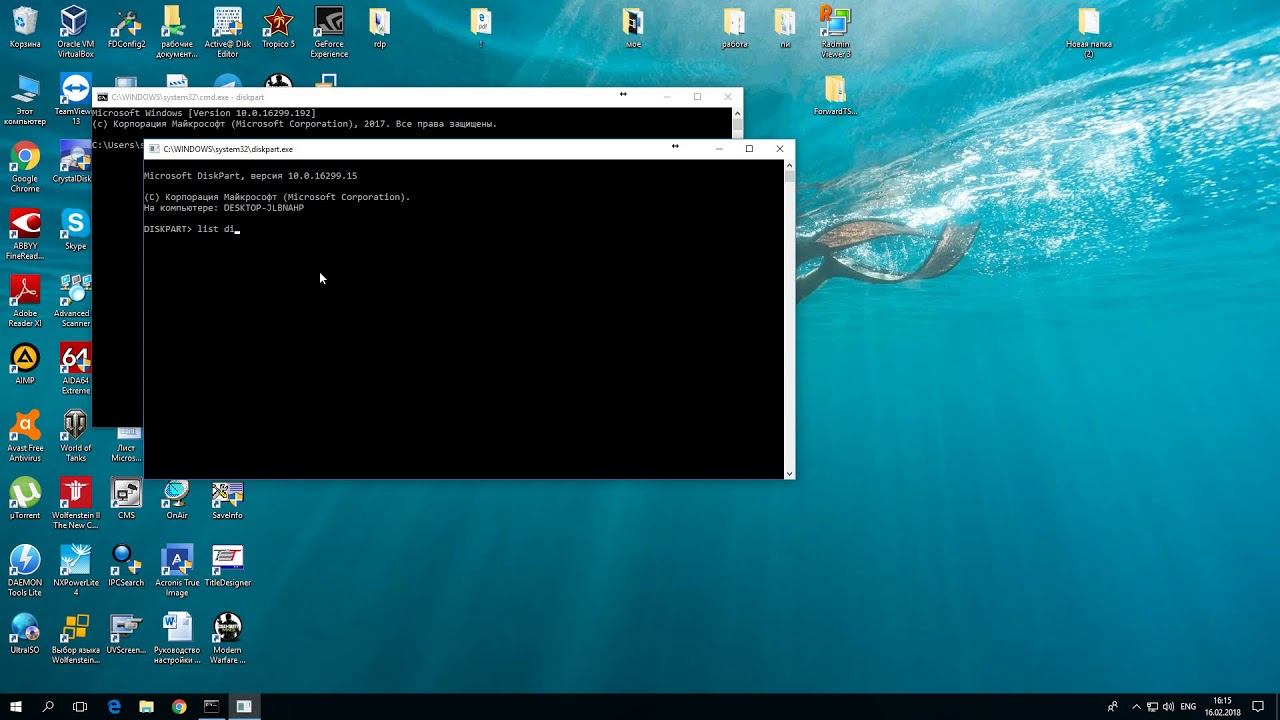Select the Advanced Scanner desktop icon

(x=75, y=301)
